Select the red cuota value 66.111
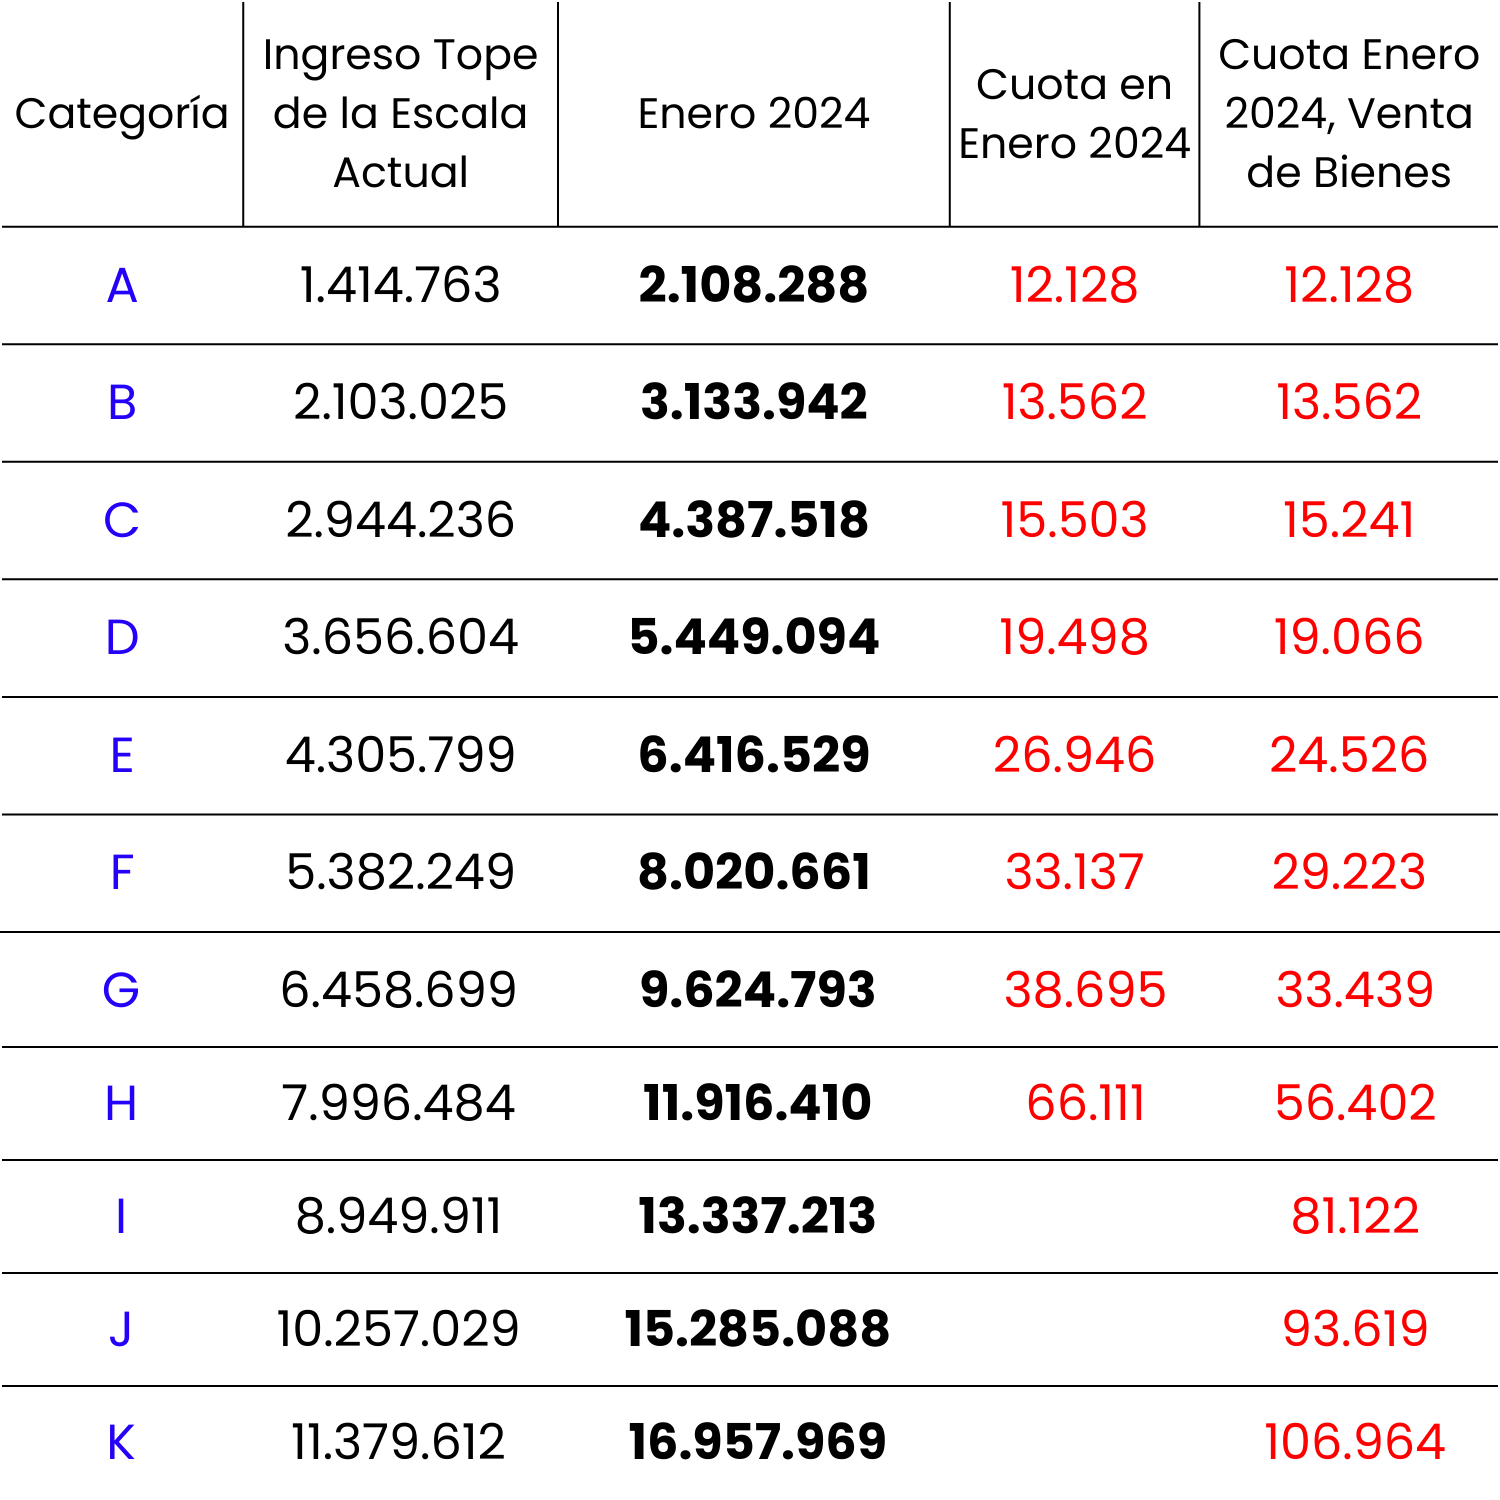 (1085, 1104)
